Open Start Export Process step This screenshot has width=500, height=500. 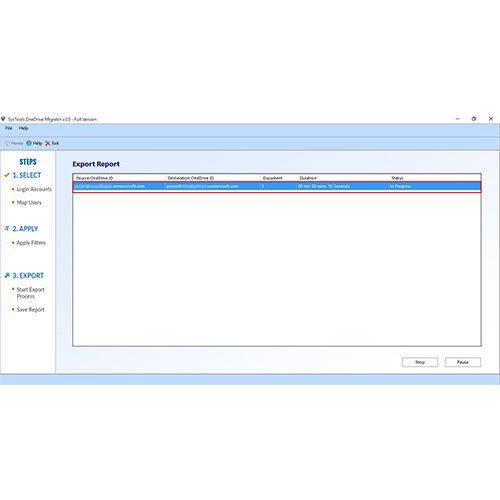pos(30,293)
